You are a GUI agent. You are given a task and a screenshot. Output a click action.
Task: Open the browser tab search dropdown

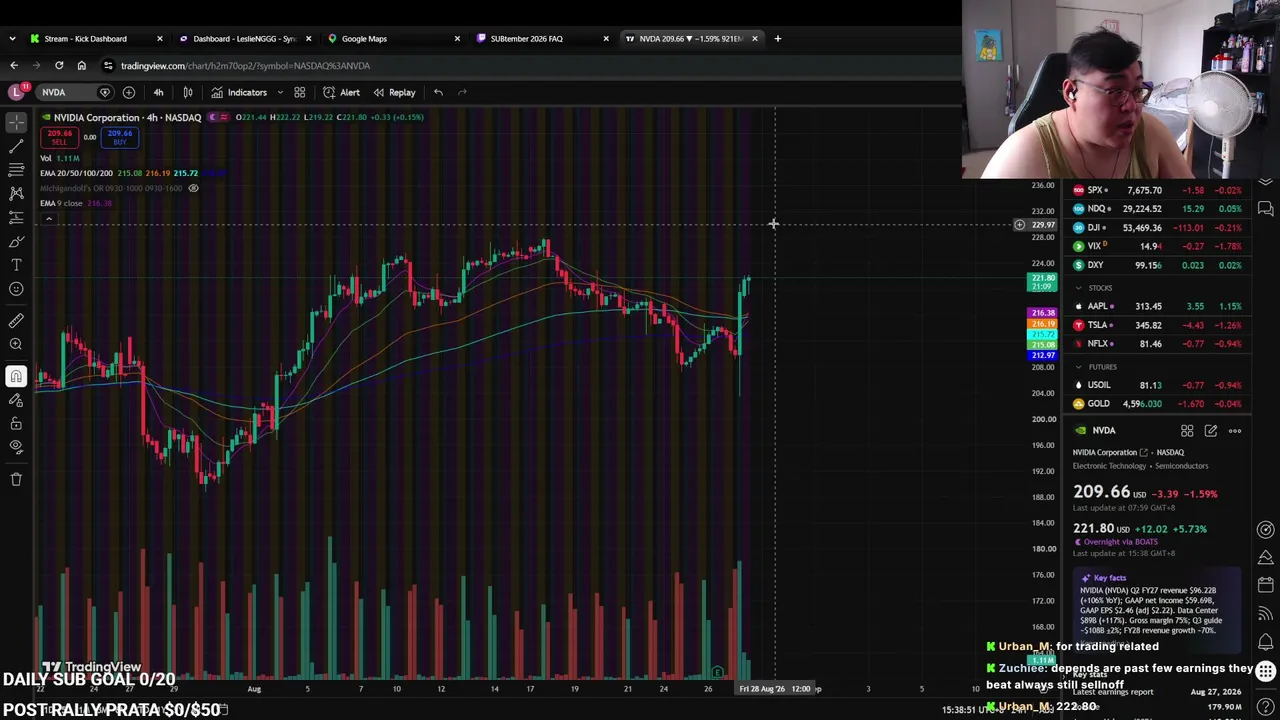pos(12,38)
